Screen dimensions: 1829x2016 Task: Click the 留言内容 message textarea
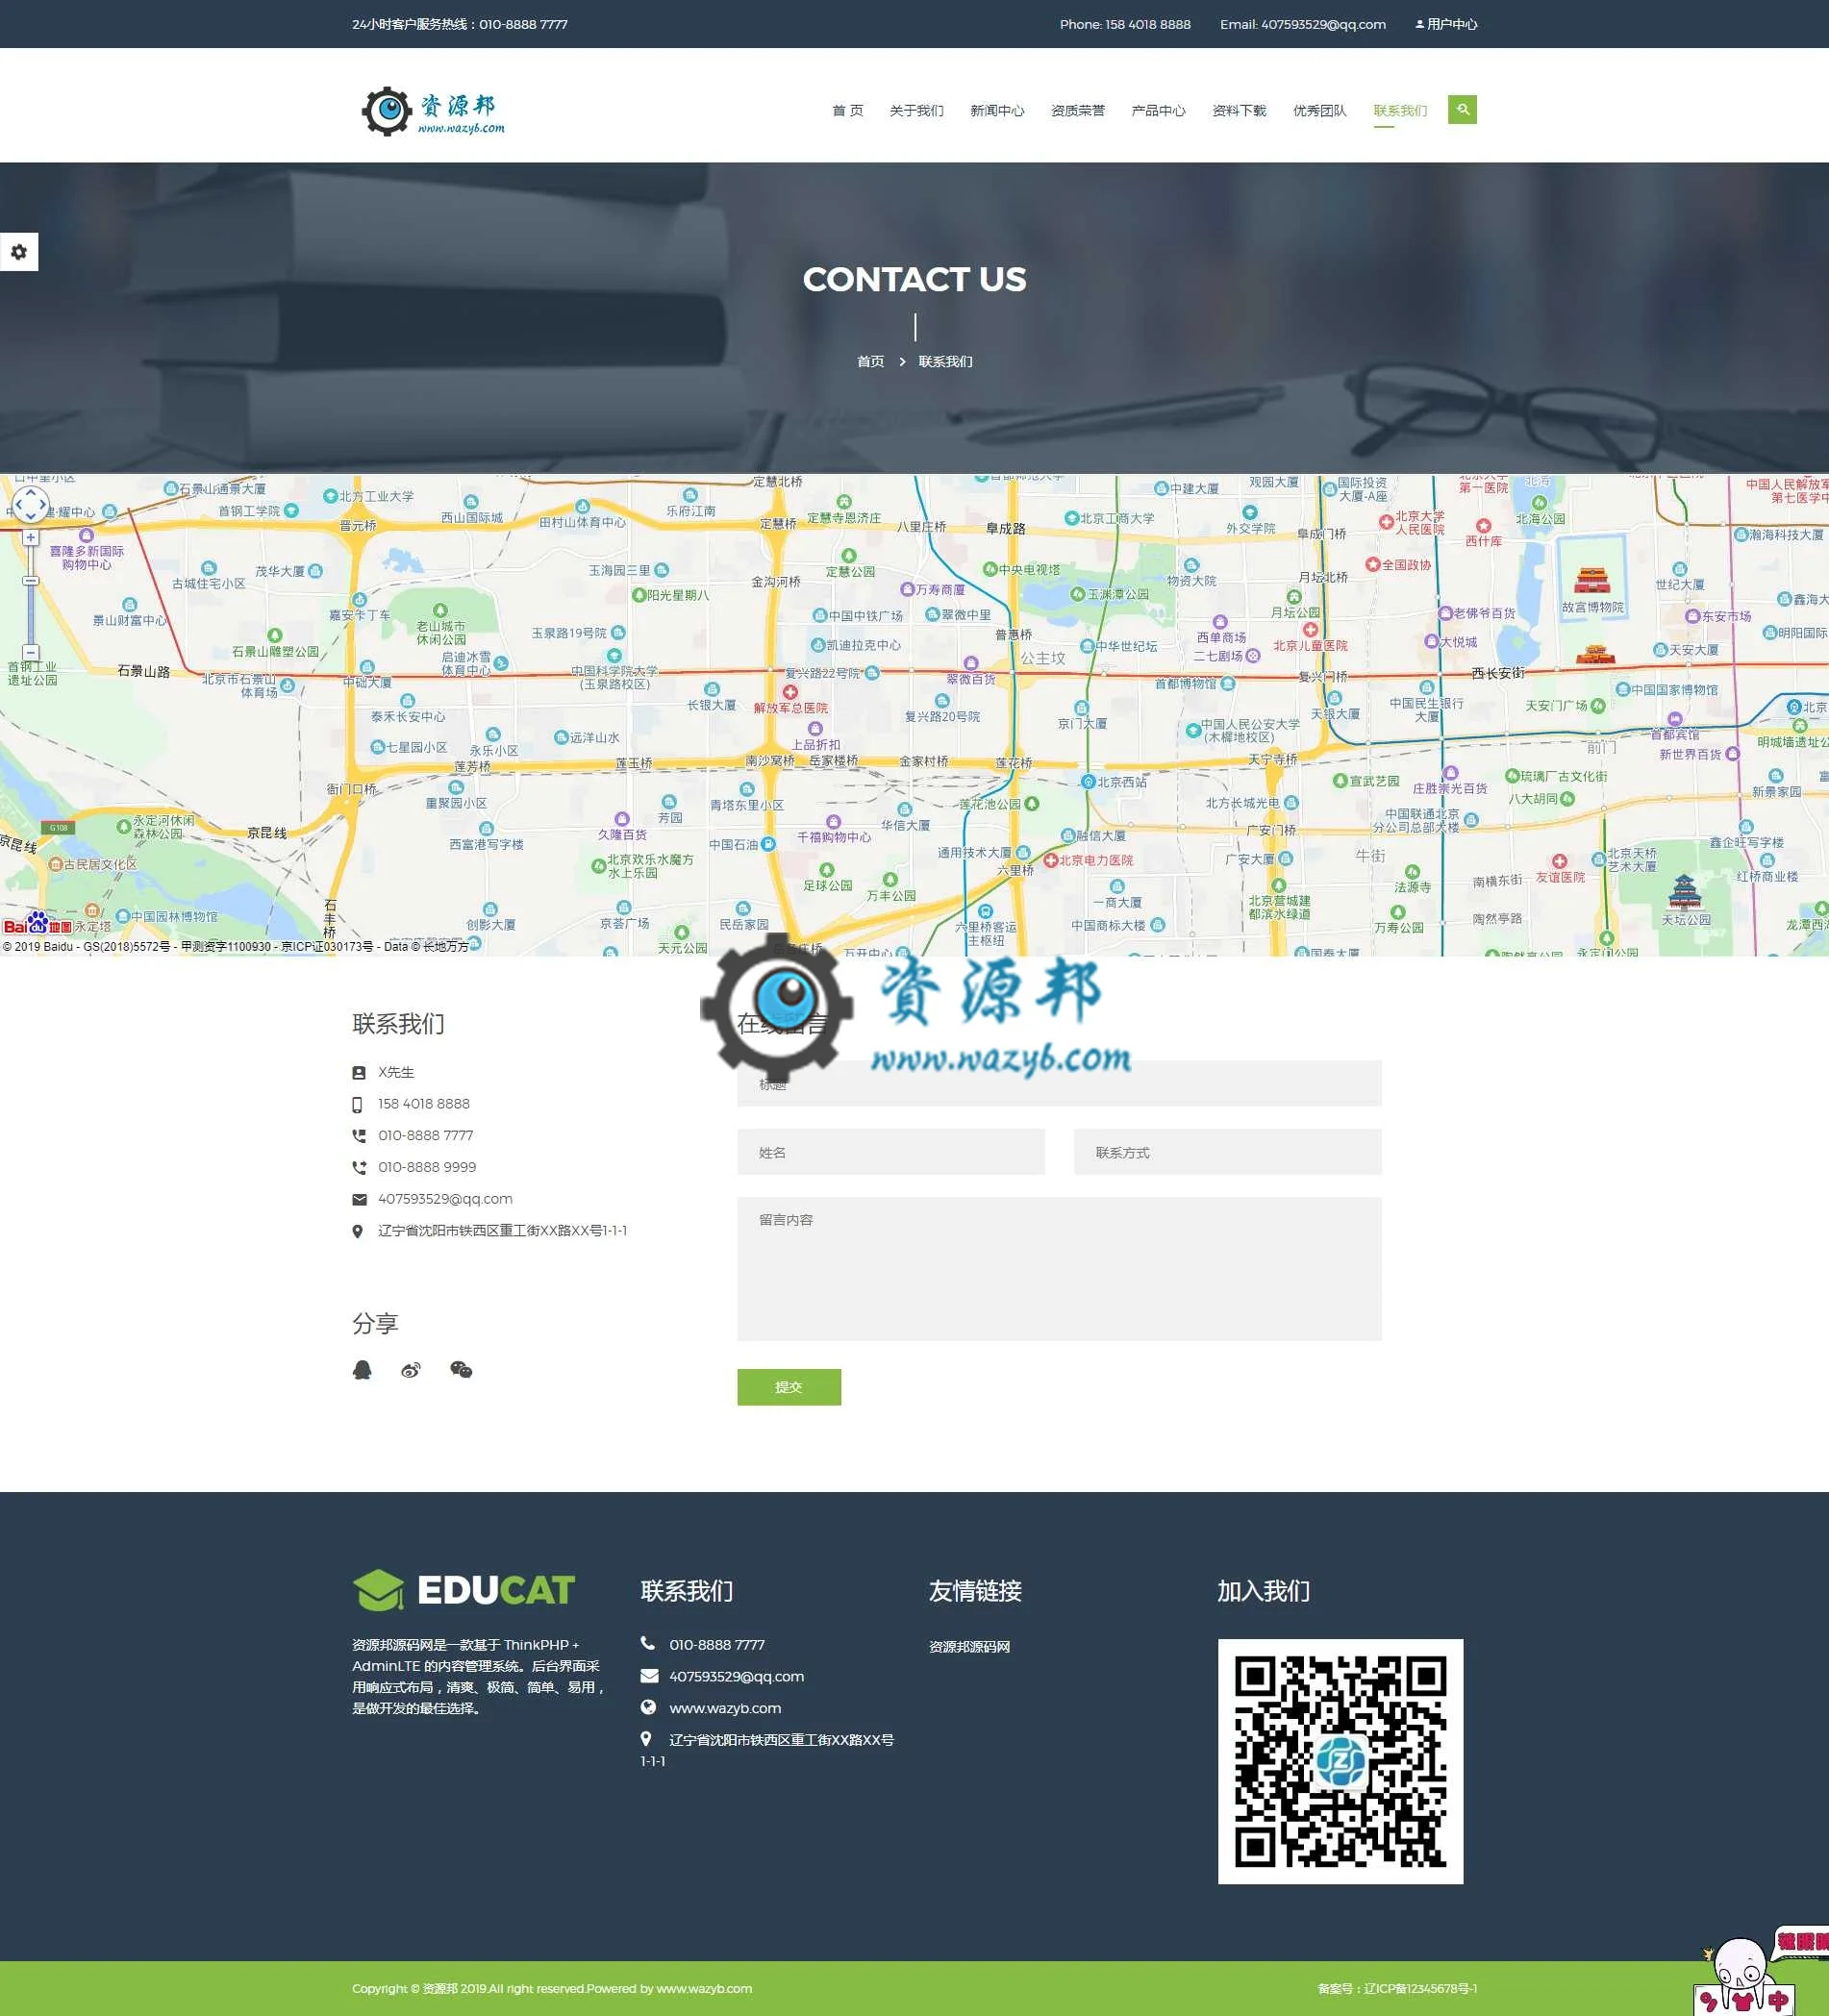point(1059,1269)
